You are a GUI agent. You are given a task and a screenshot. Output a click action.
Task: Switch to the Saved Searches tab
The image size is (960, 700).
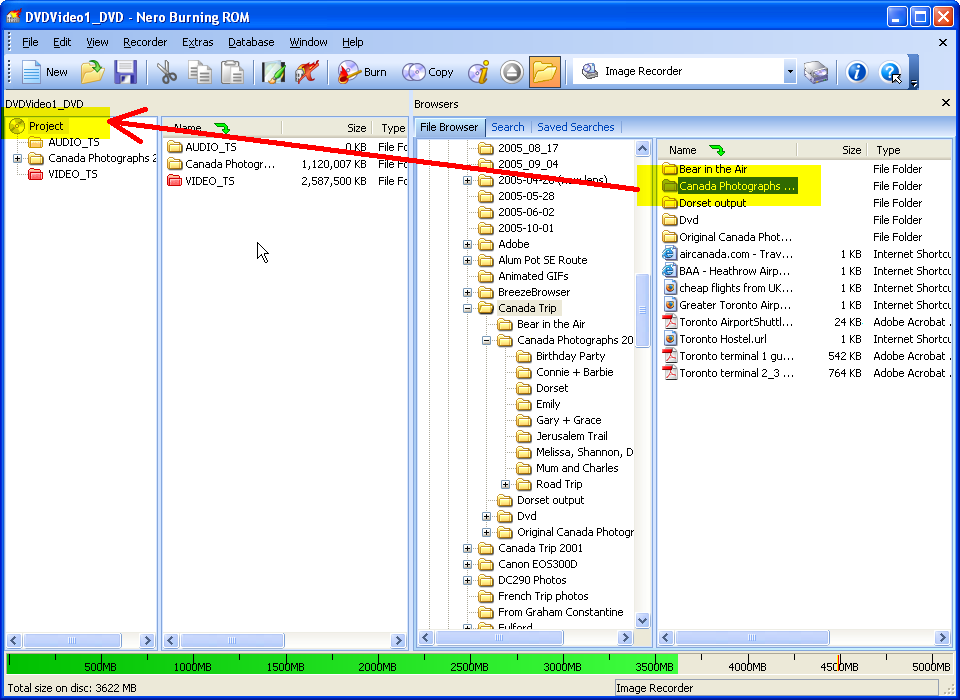coord(575,127)
